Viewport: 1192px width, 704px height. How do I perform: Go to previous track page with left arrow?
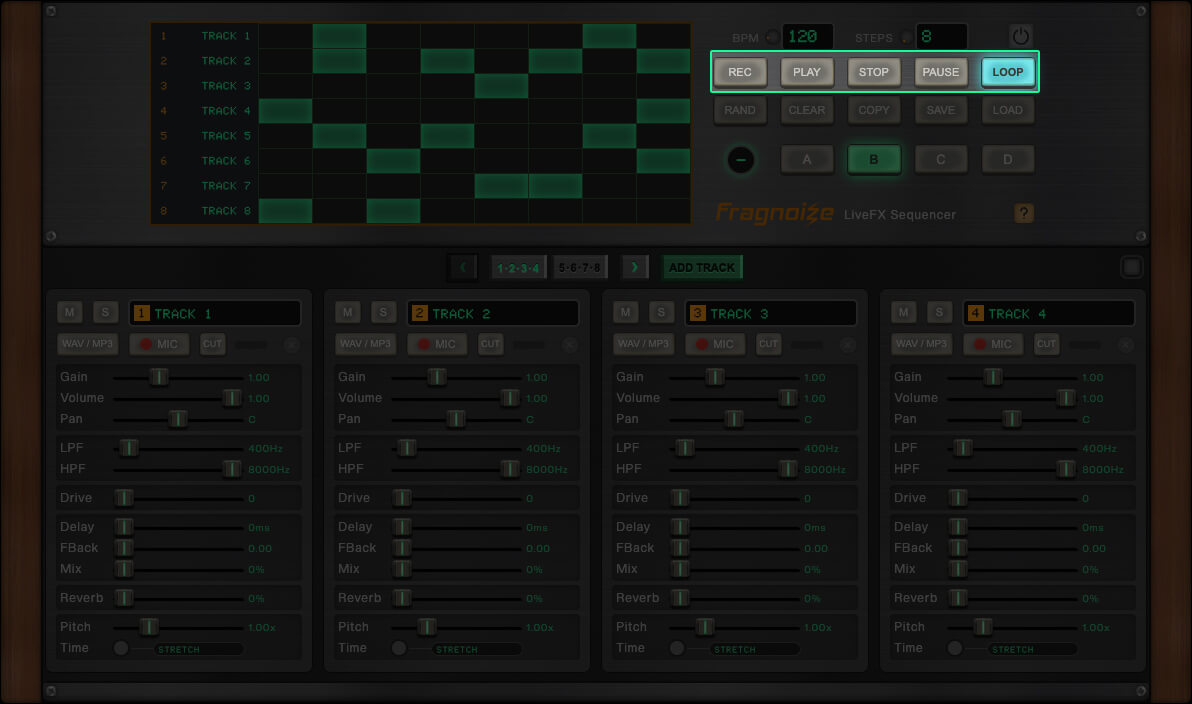tap(462, 267)
